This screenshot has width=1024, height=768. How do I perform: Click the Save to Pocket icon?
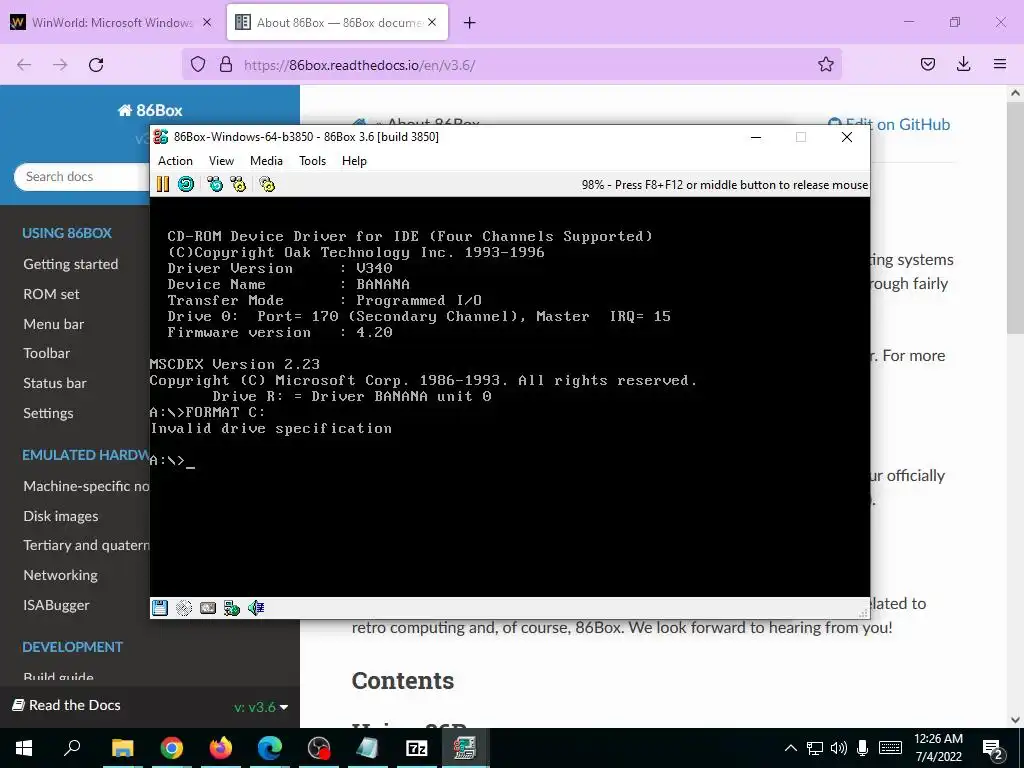[x=928, y=64]
